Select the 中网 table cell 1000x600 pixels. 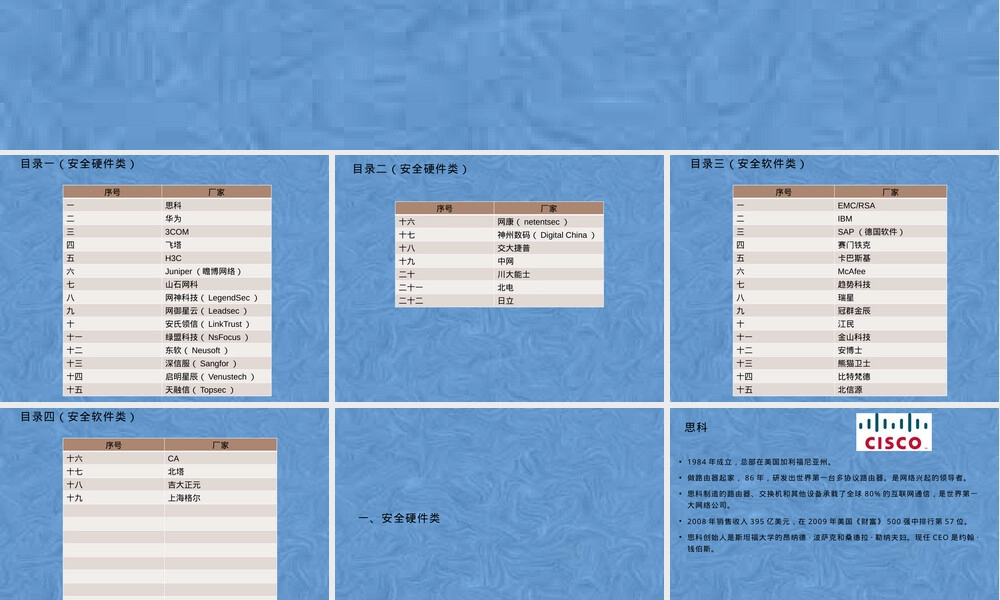pos(548,261)
